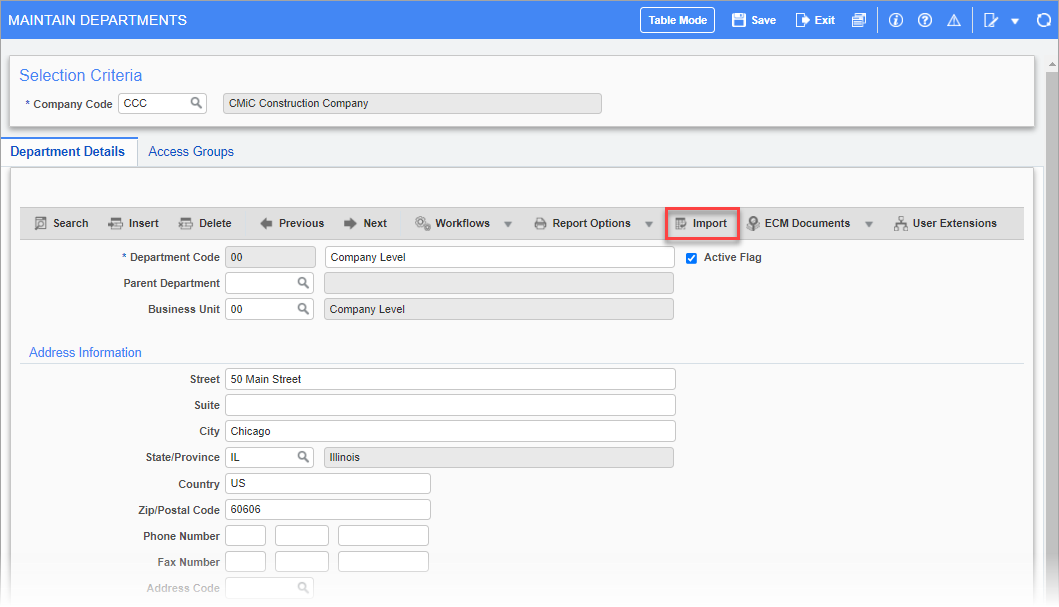Click the Save disk icon
Viewport: 1059px width, 607px height.
[738, 20]
